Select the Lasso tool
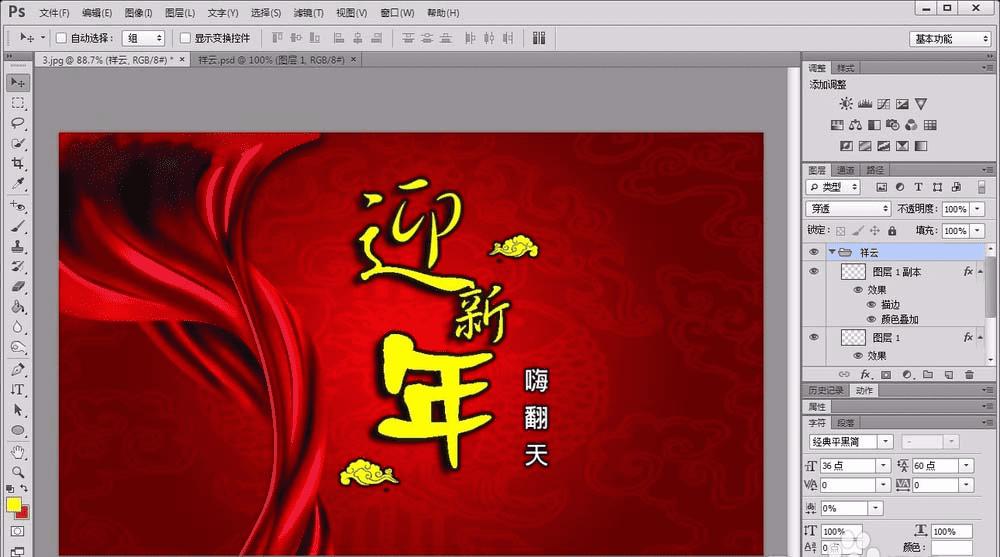The width and height of the screenshot is (1000, 557). click(x=18, y=123)
